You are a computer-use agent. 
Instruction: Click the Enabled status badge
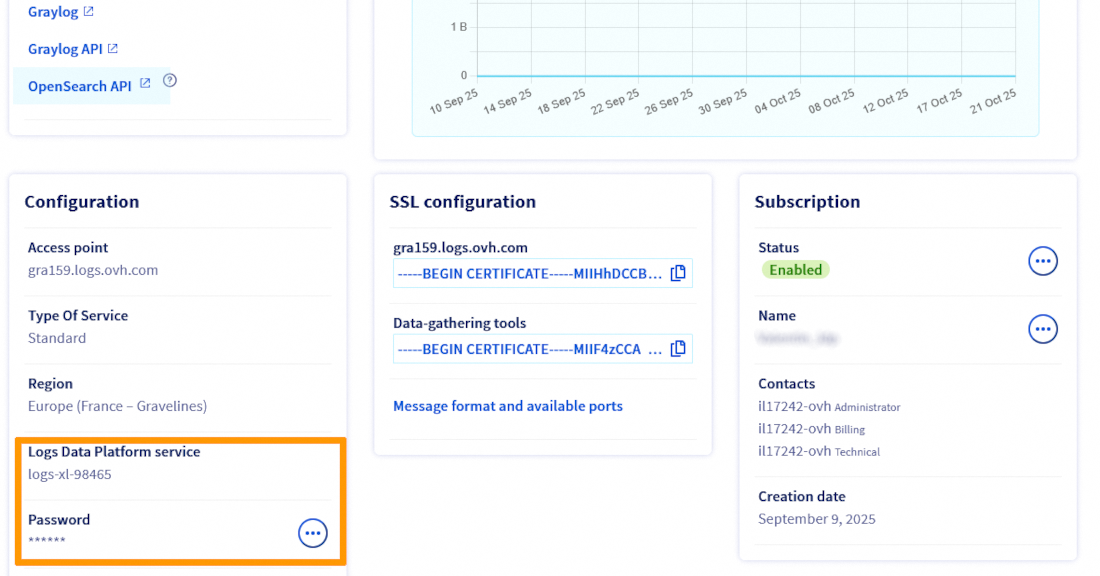click(794, 269)
